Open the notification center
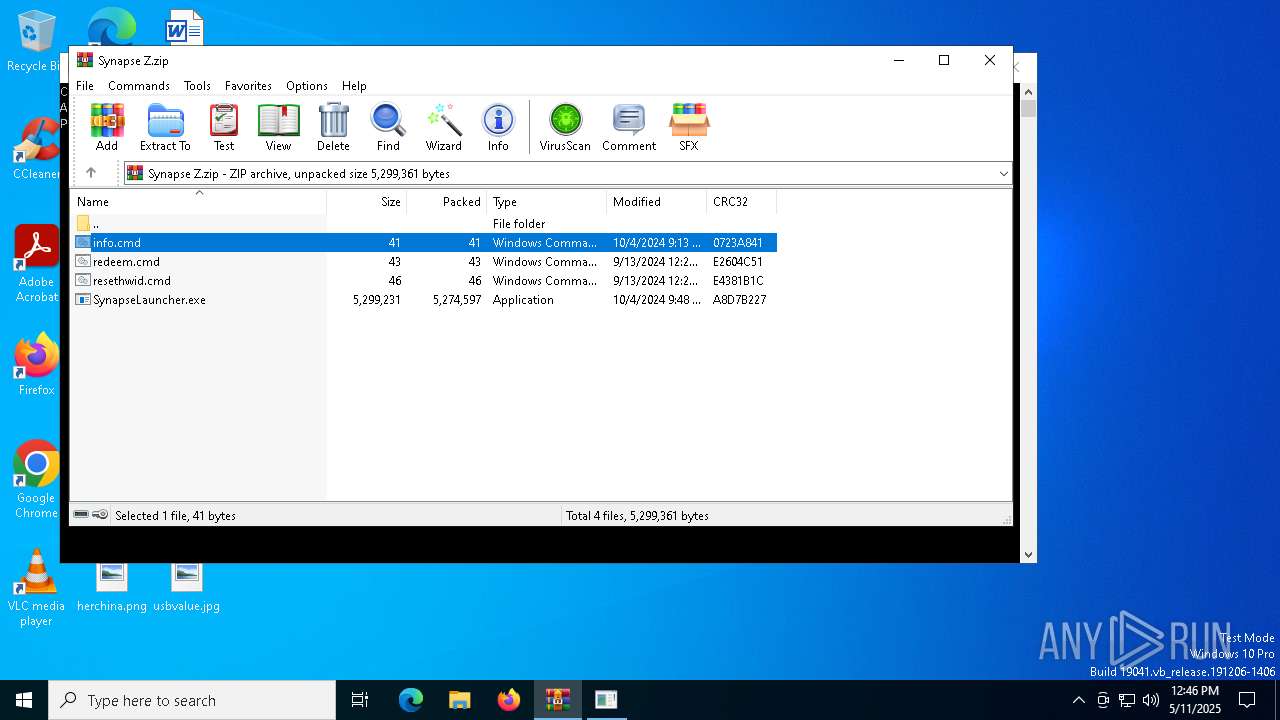This screenshot has width=1280, height=720. pos(1247,700)
